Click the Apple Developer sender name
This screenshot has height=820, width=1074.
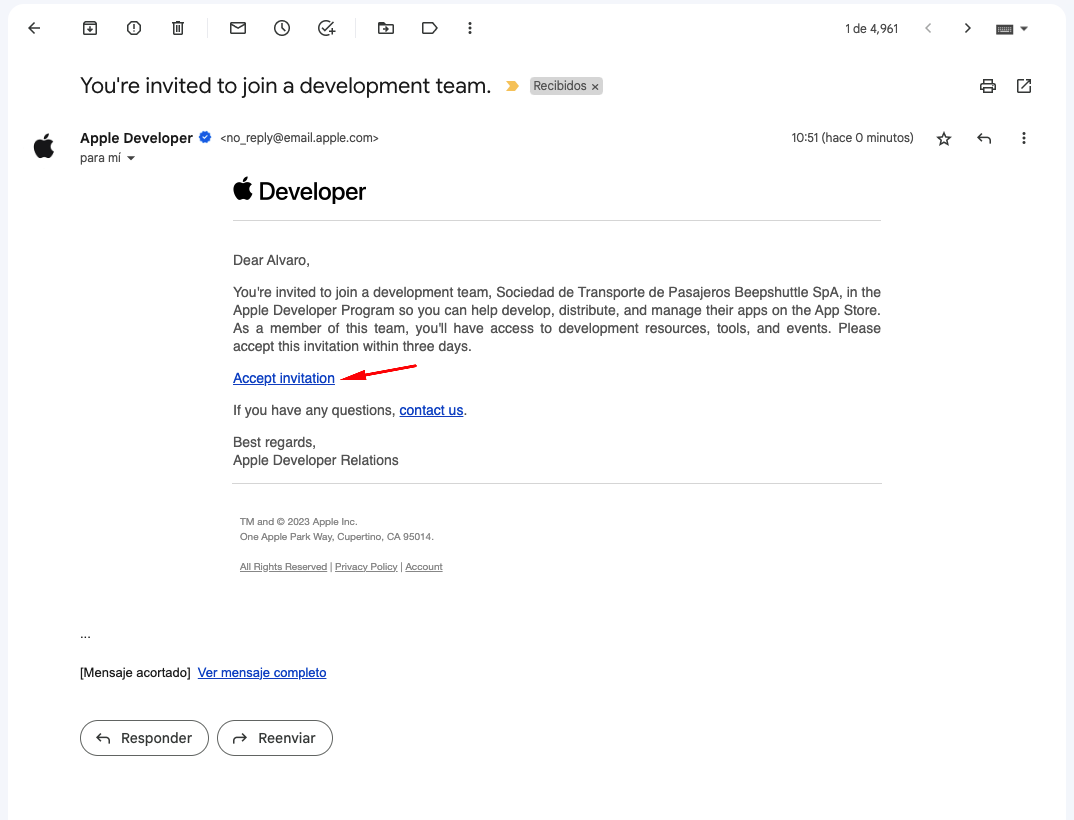(136, 138)
